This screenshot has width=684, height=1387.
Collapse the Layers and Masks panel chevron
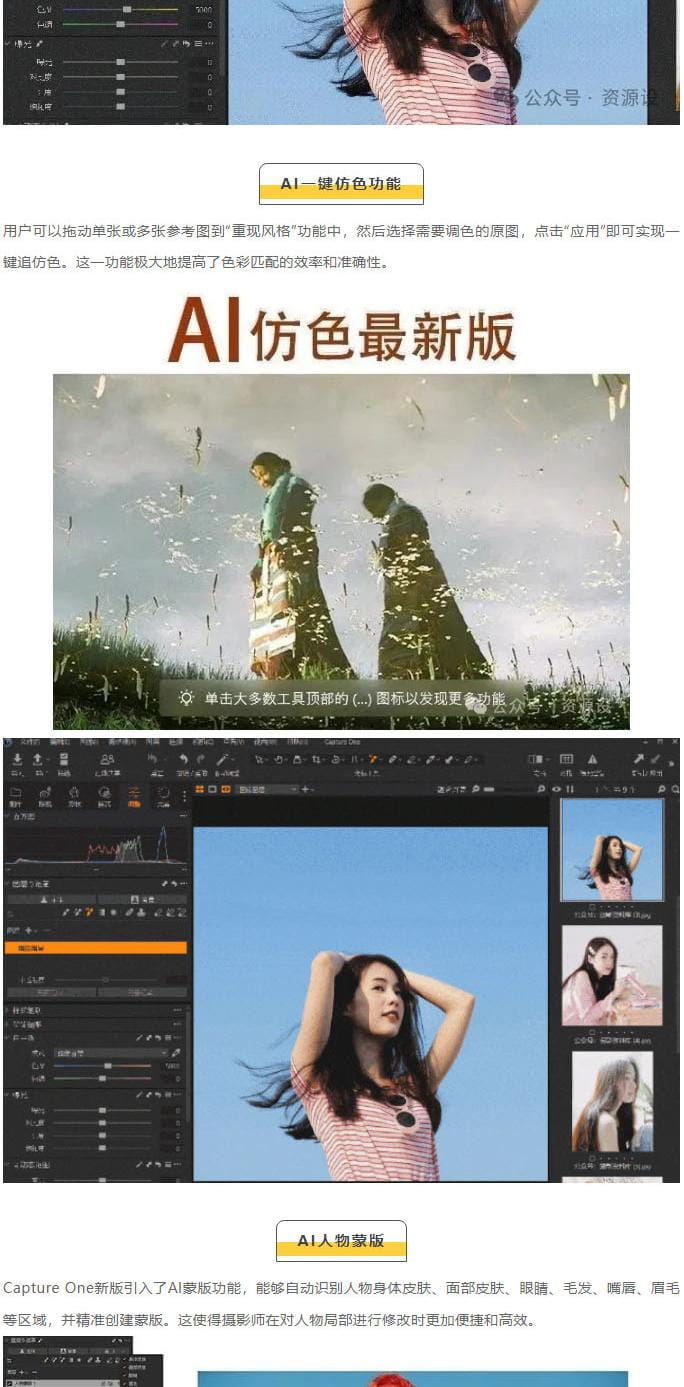(x=7, y=884)
